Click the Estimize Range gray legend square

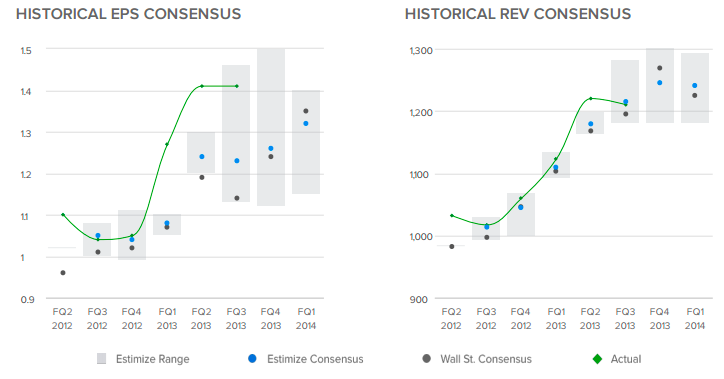(x=102, y=359)
